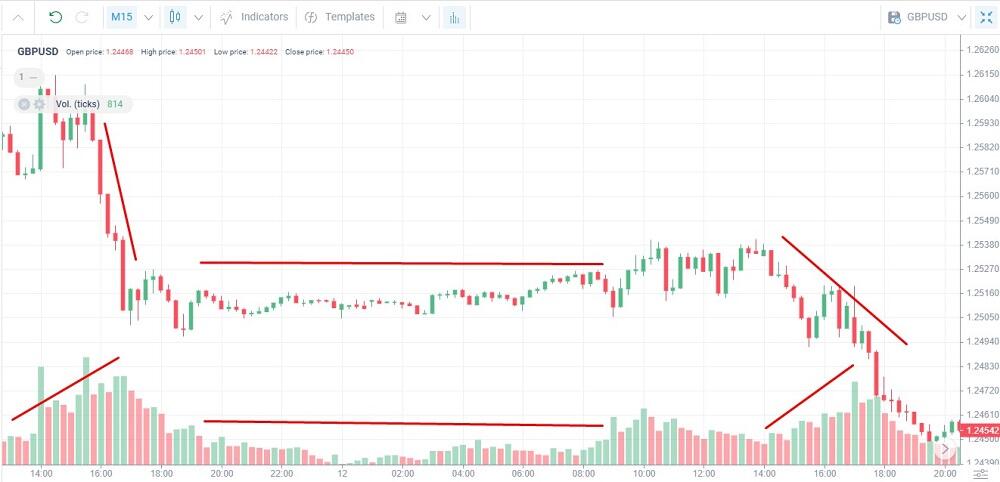Remove the Vol. (ticks) indicator
This screenshot has width=1000, height=482.
[x=24, y=104]
